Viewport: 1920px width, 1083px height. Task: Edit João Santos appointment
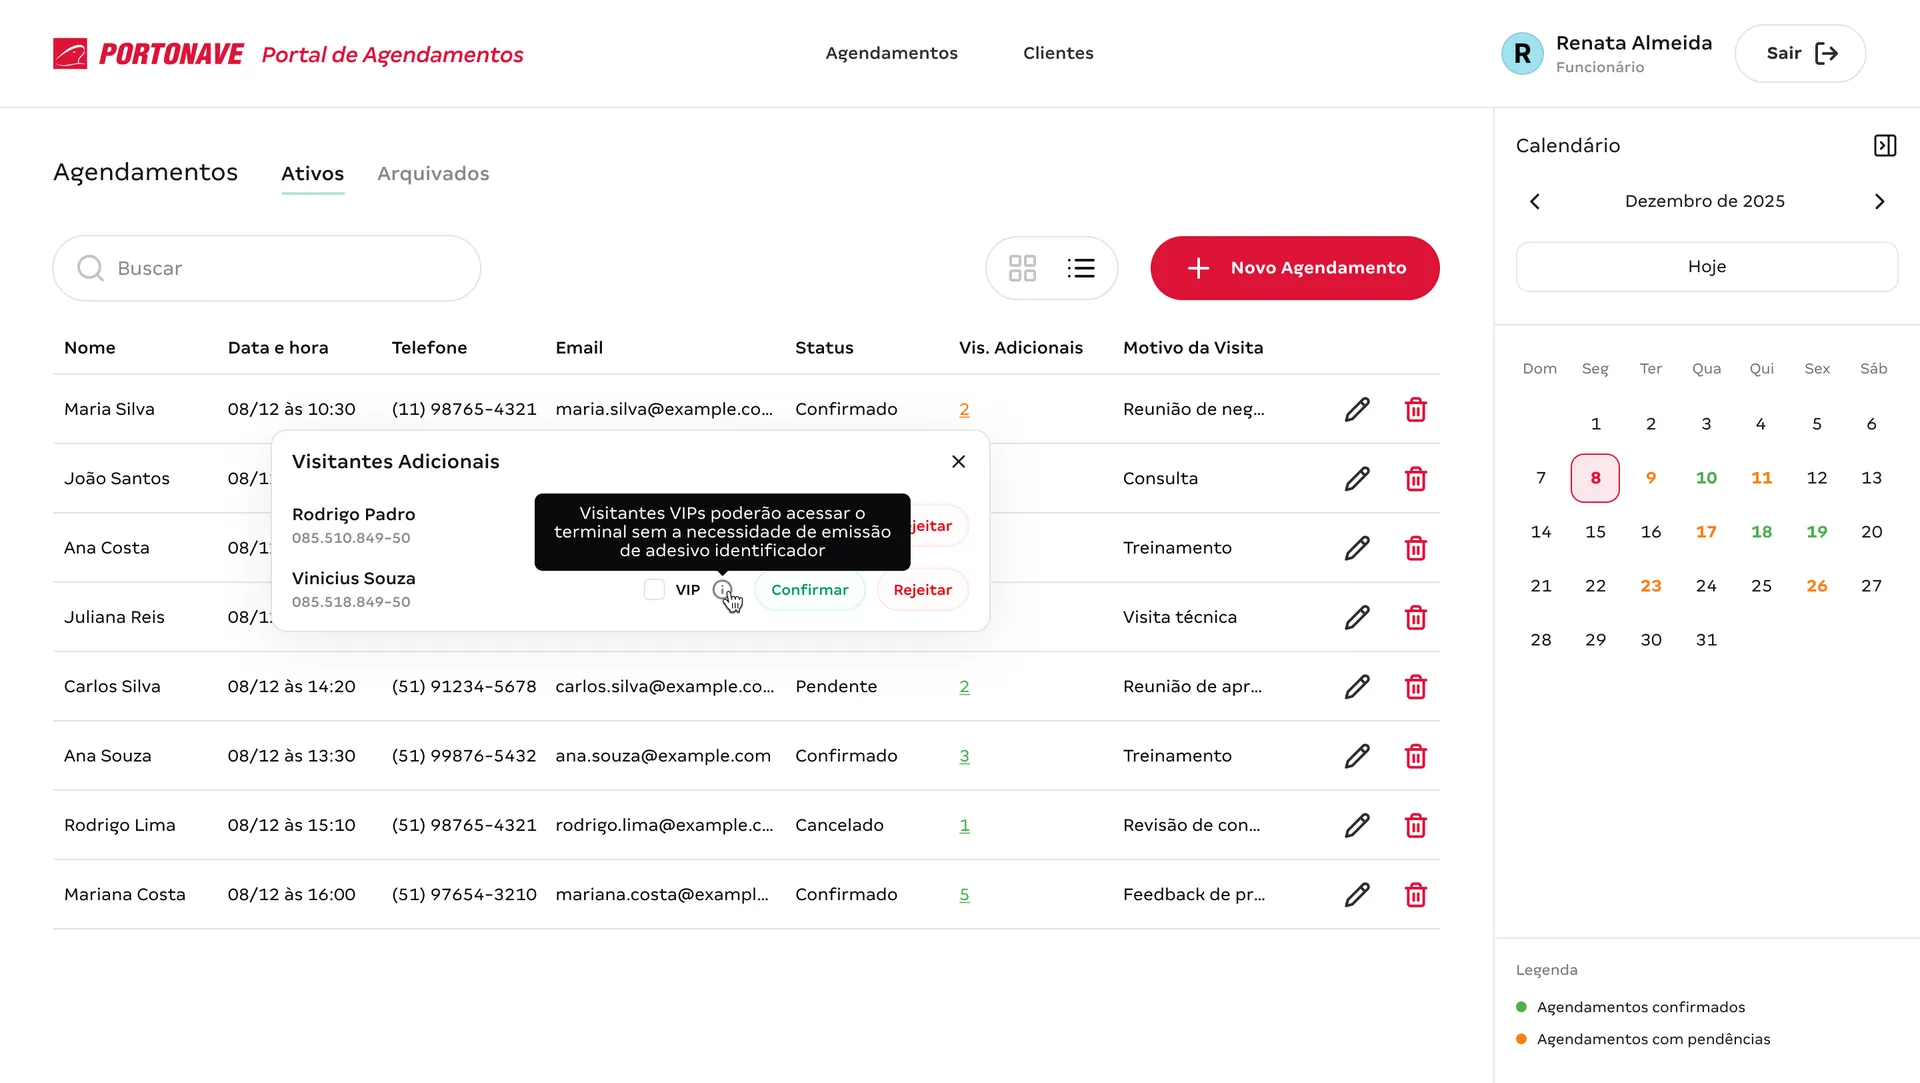pos(1357,479)
